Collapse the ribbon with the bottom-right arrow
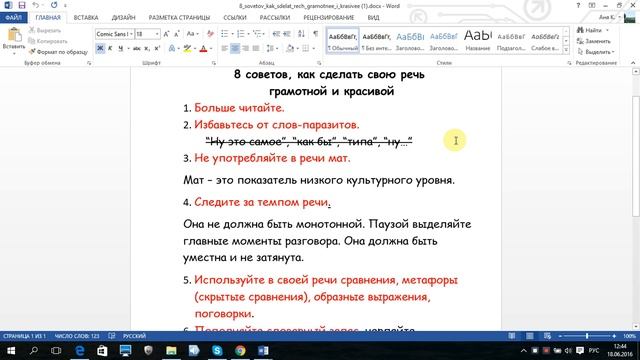Viewport: 640px width, 360px height. click(x=633, y=63)
